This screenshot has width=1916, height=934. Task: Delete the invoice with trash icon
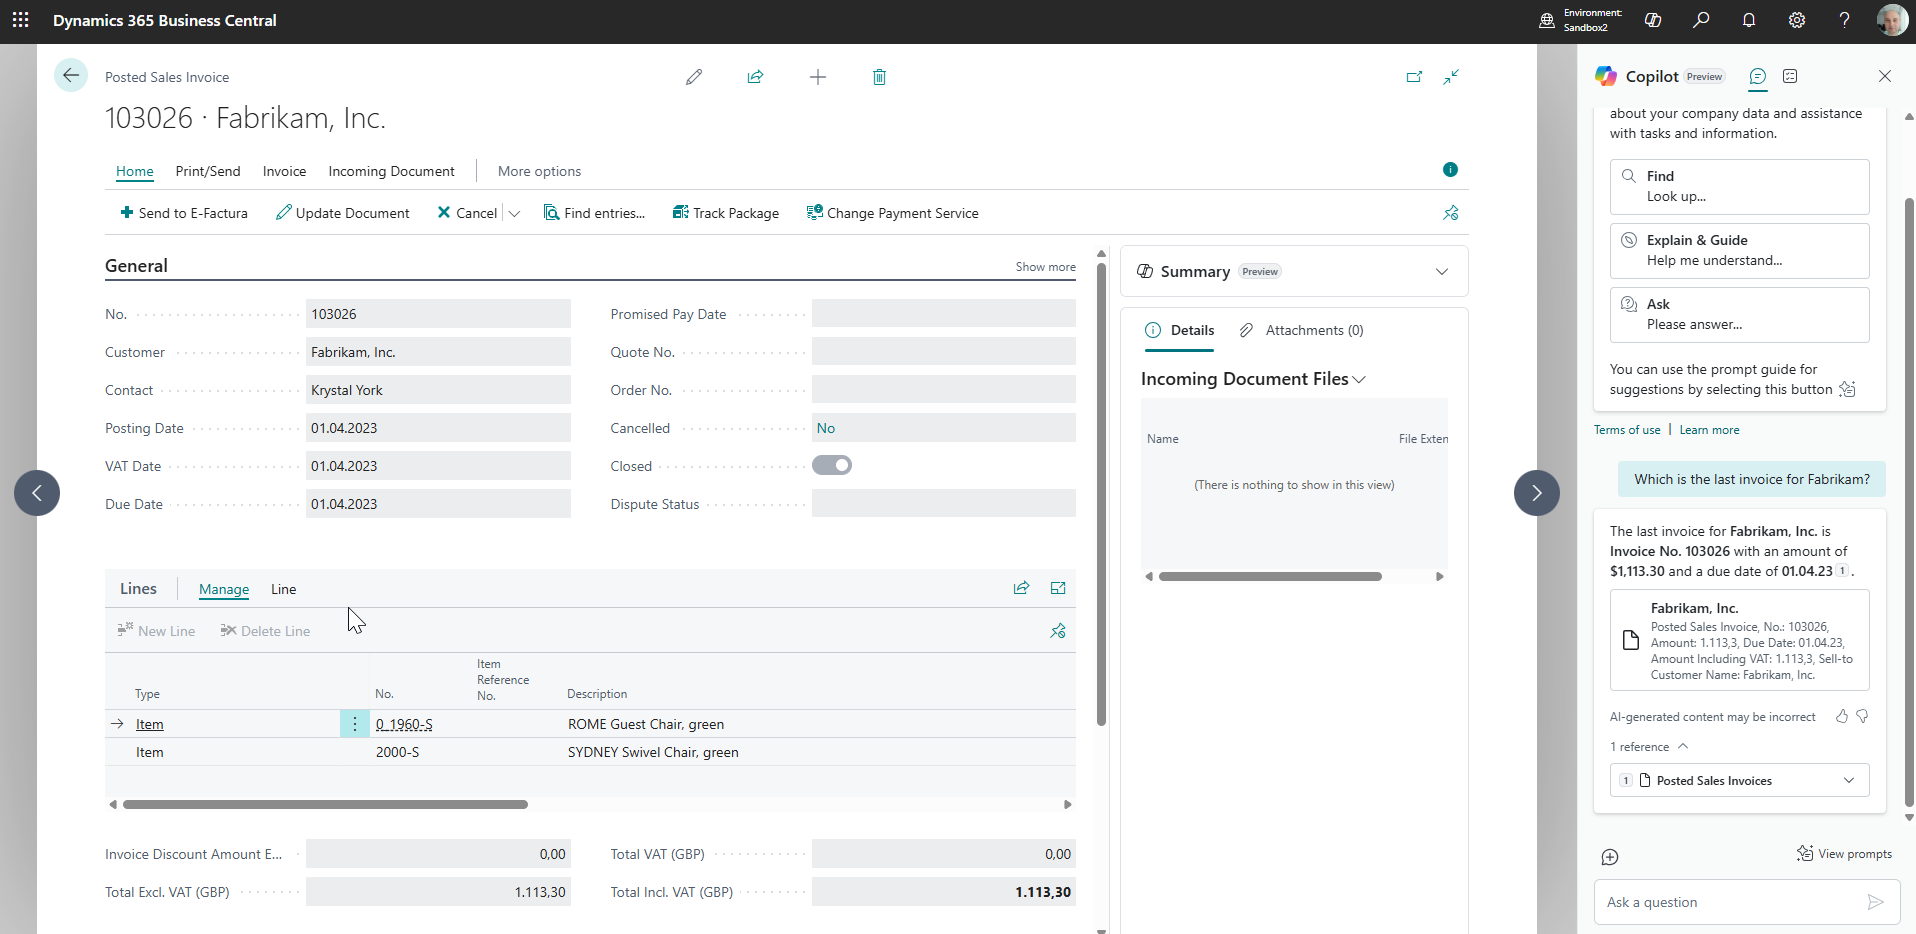click(x=879, y=77)
